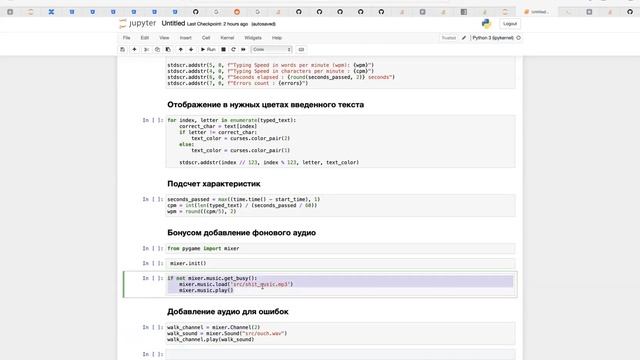
Task: Move selected cell down arrow icon
Action: point(191,49)
